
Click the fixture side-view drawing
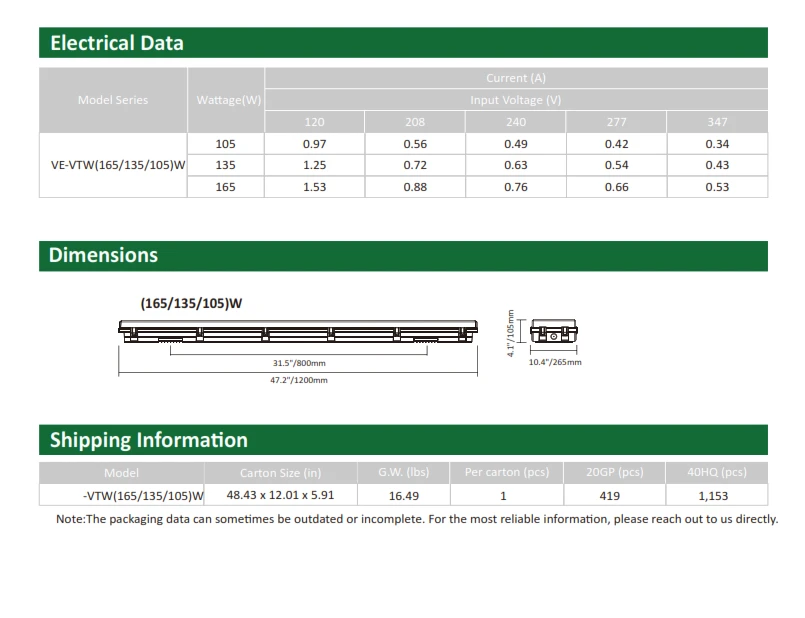(298, 331)
